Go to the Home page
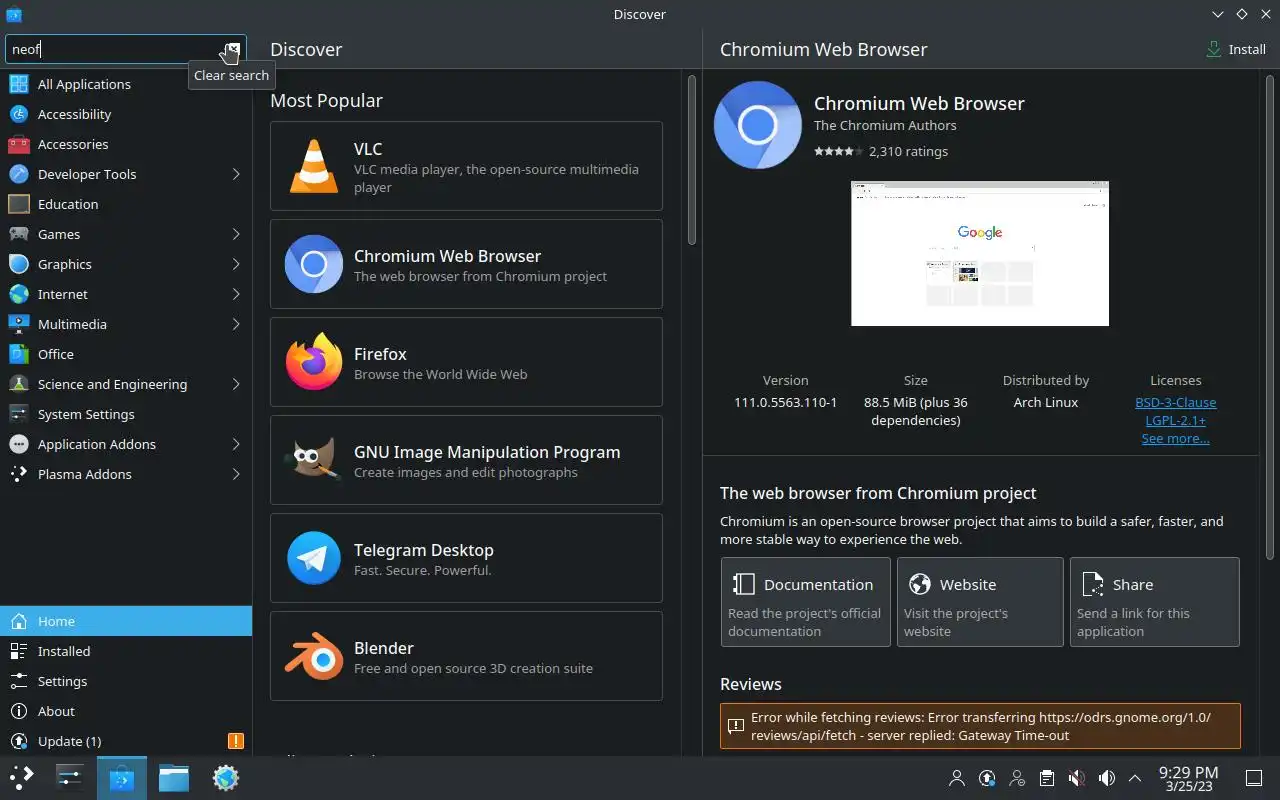The height and width of the screenshot is (800, 1280). click(x=126, y=621)
